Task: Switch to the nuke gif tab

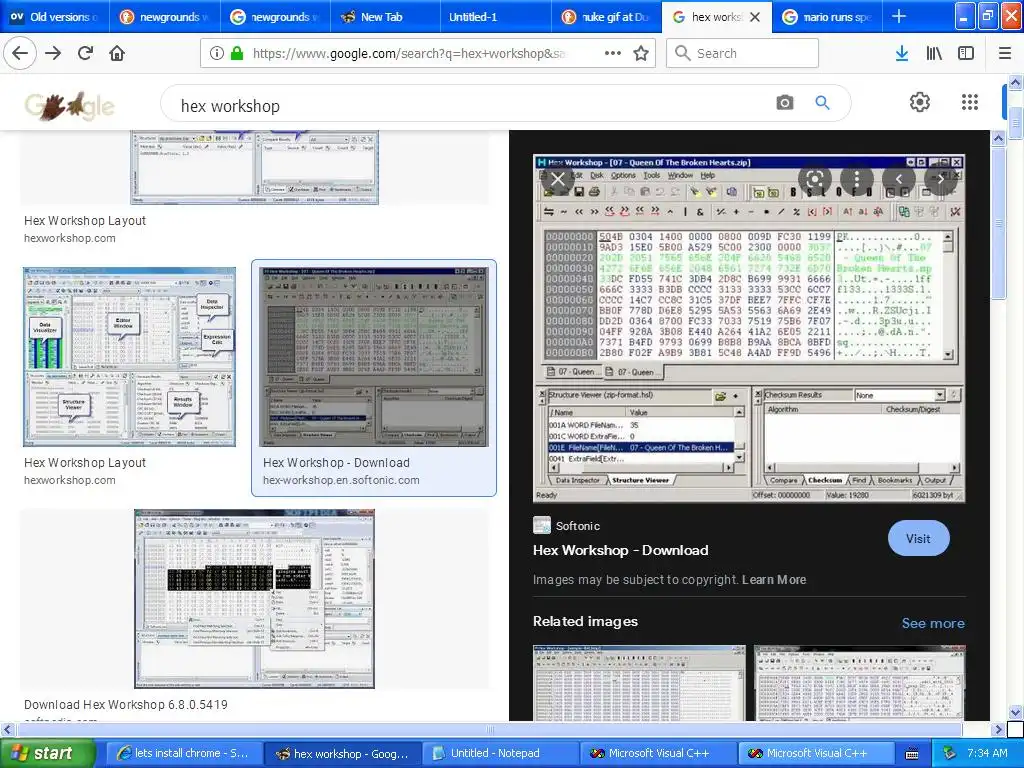Action: [x=606, y=17]
